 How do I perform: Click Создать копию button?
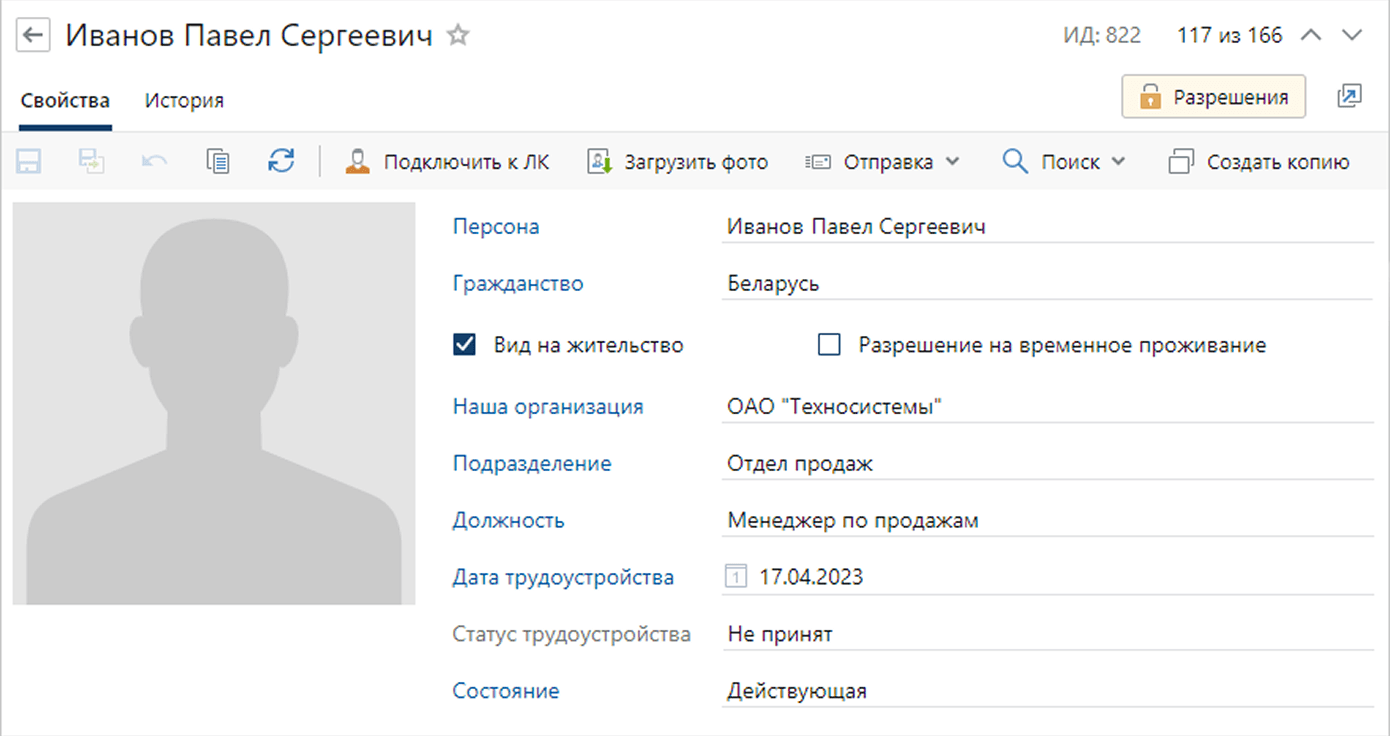tap(1259, 162)
